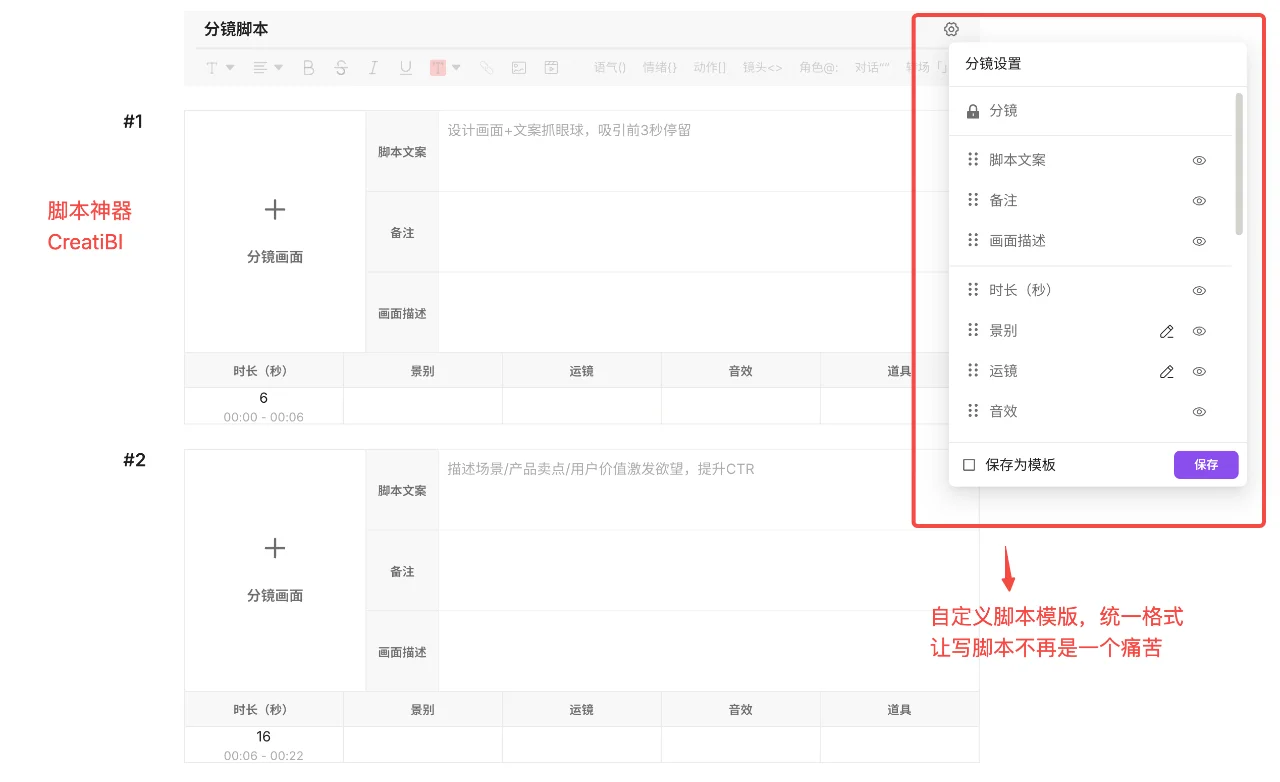Apply underline formatting
1280x782 pixels.
(405, 67)
